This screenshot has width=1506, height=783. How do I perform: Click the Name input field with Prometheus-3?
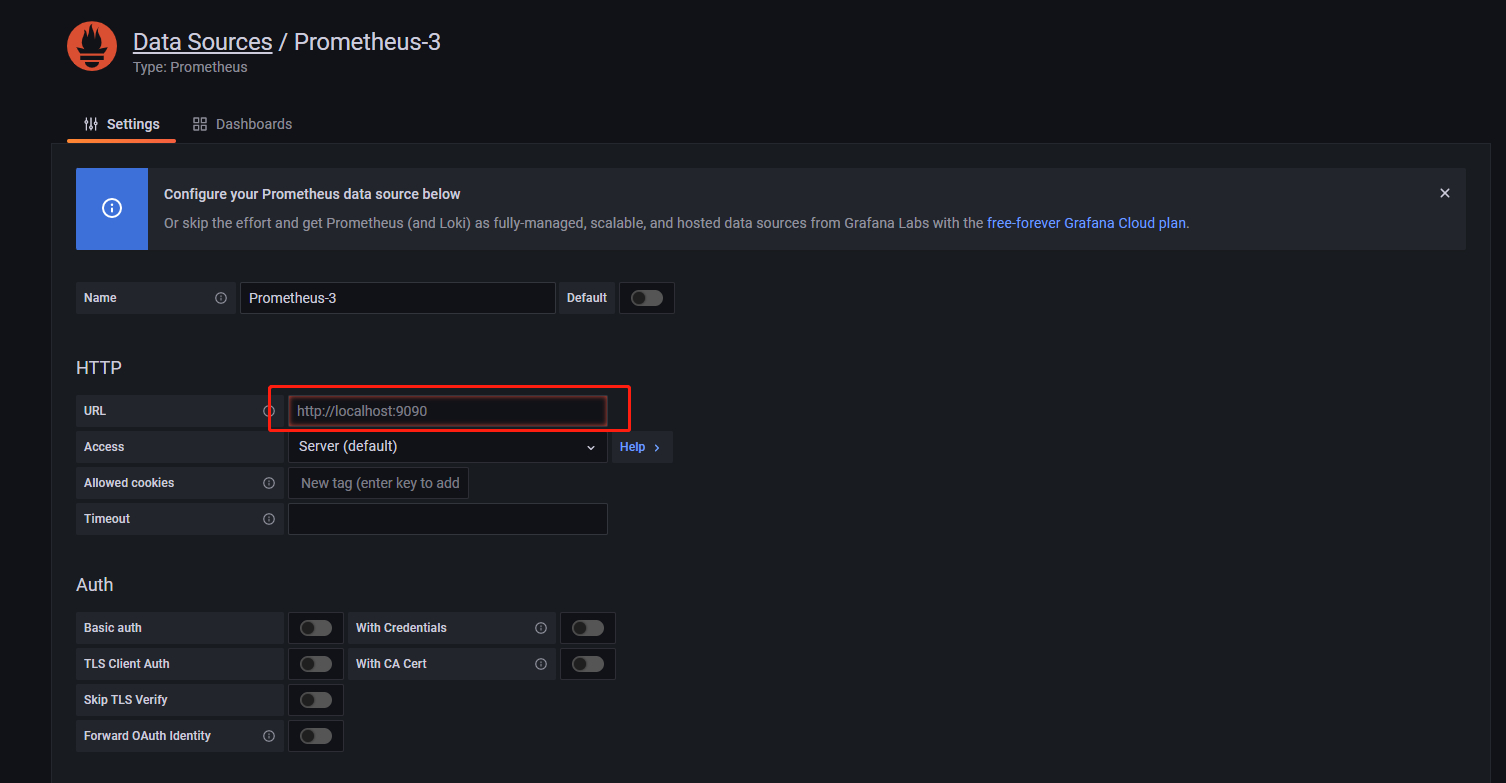point(398,298)
